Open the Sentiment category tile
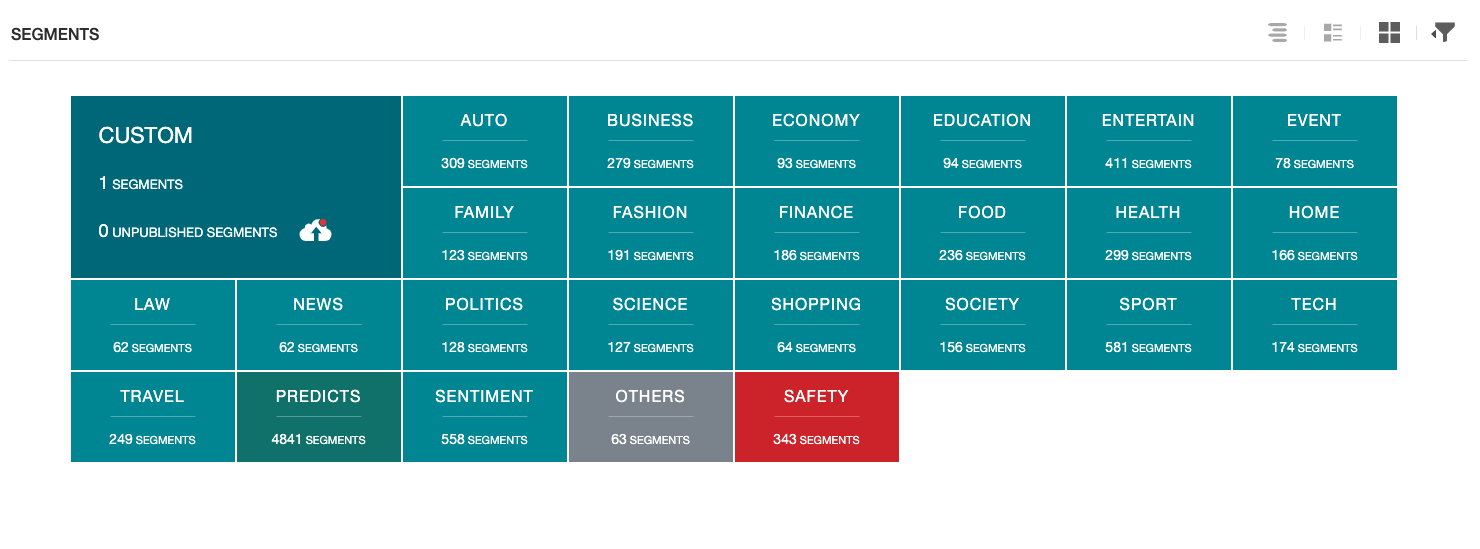Viewport: 1480px width, 549px height. (484, 417)
